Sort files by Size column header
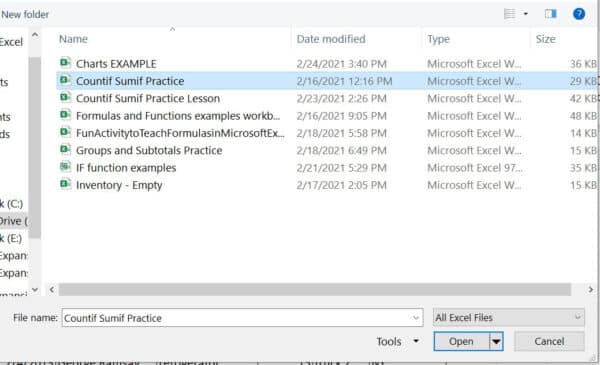The image size is (600, 365). click(x=545, y=39)
